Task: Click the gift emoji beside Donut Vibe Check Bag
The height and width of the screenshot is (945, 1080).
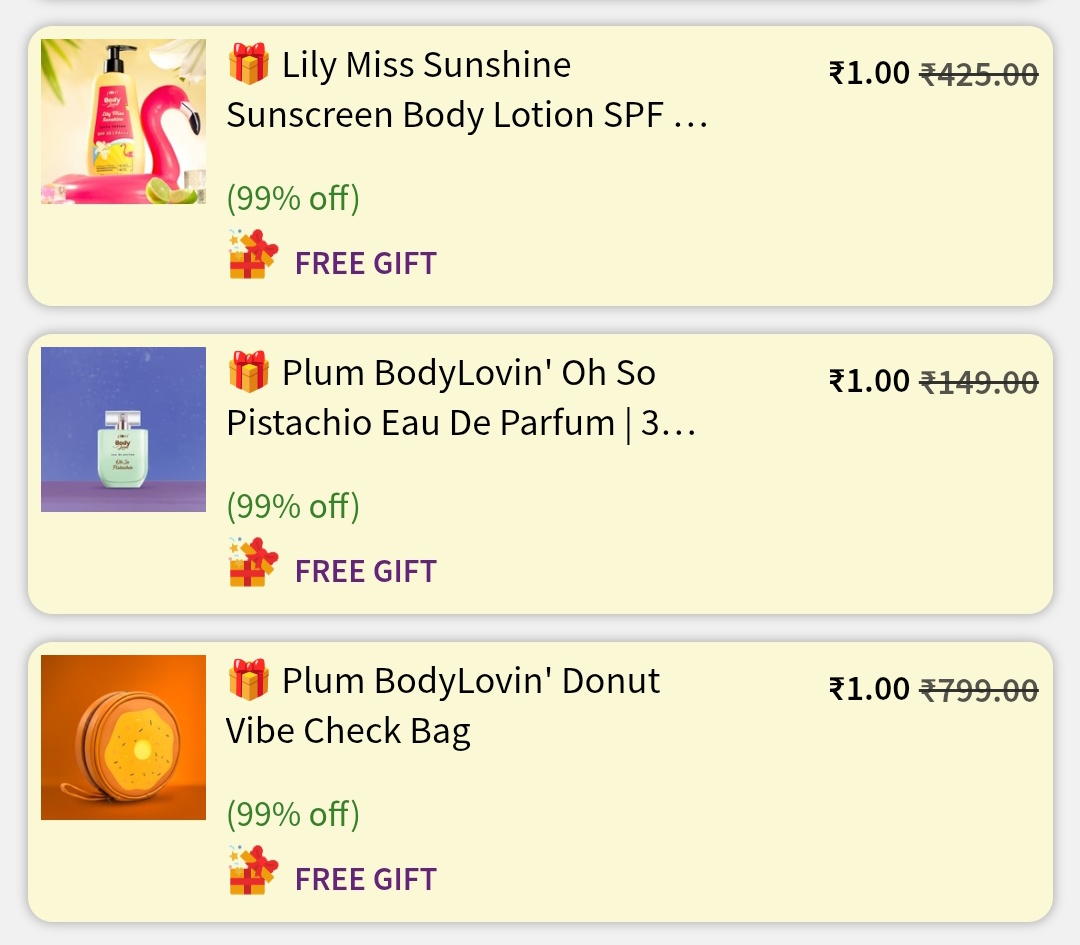Action: 248,681
